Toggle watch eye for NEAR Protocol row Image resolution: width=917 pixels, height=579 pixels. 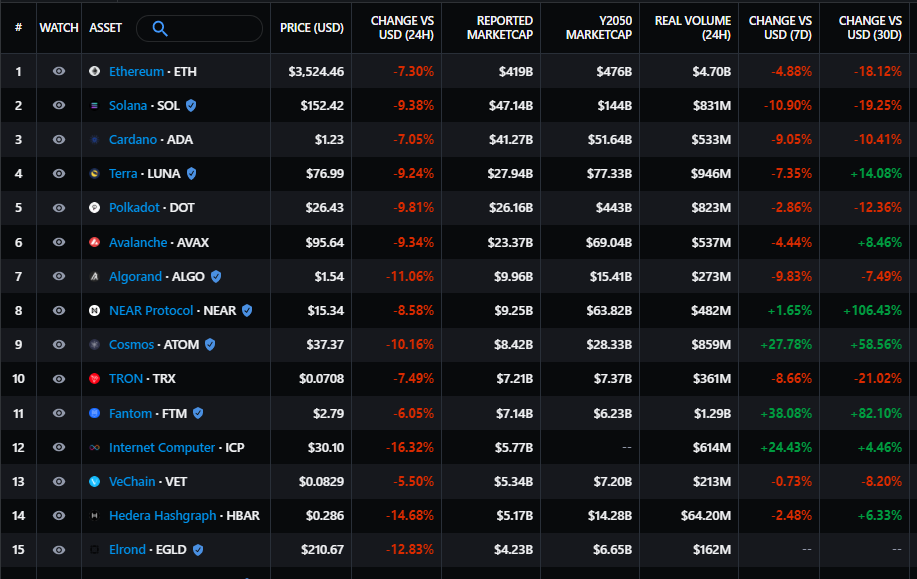(x=58, y=311)
